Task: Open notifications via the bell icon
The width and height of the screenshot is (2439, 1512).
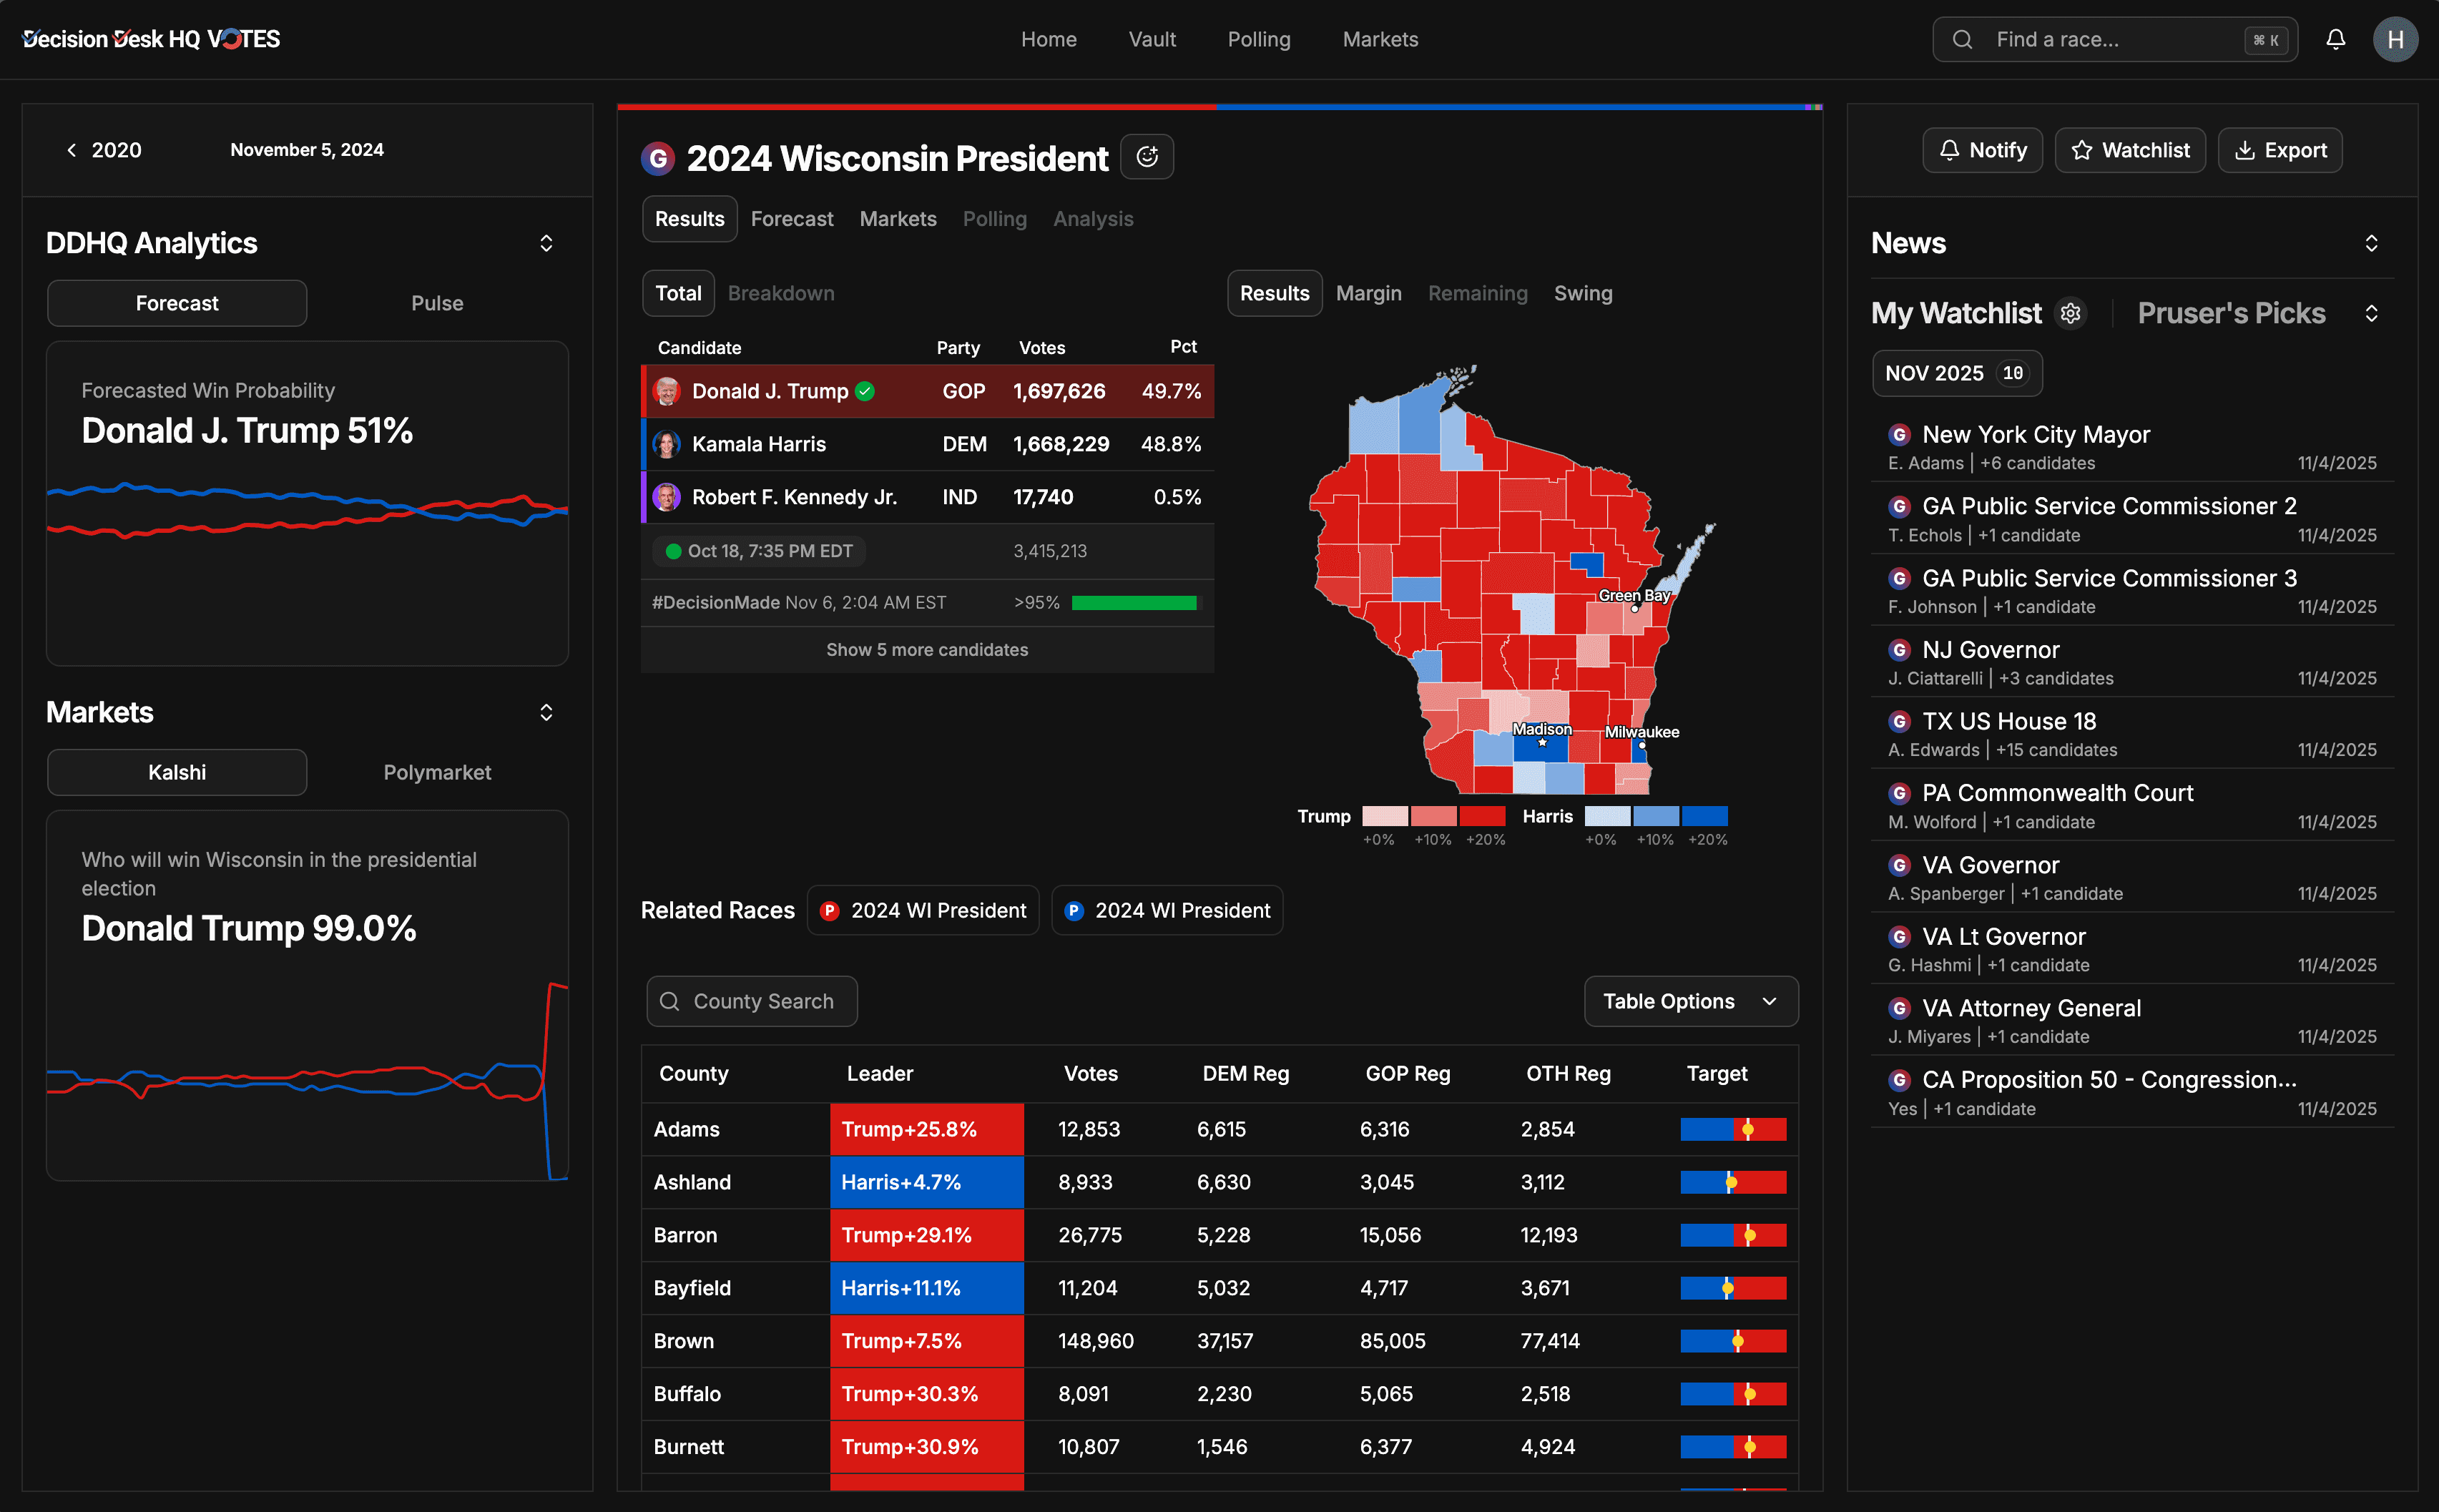Action: (2336, 39)
